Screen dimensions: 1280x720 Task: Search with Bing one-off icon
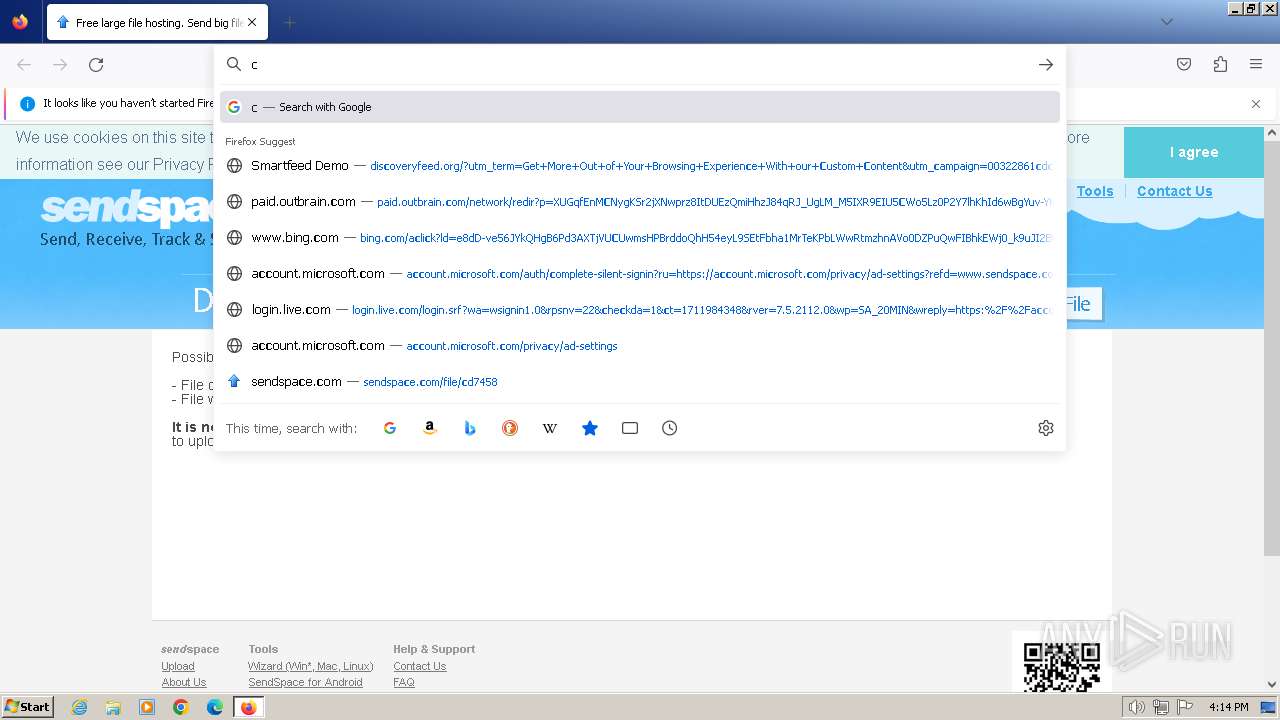pyautogui.click(x=470, y=428)
